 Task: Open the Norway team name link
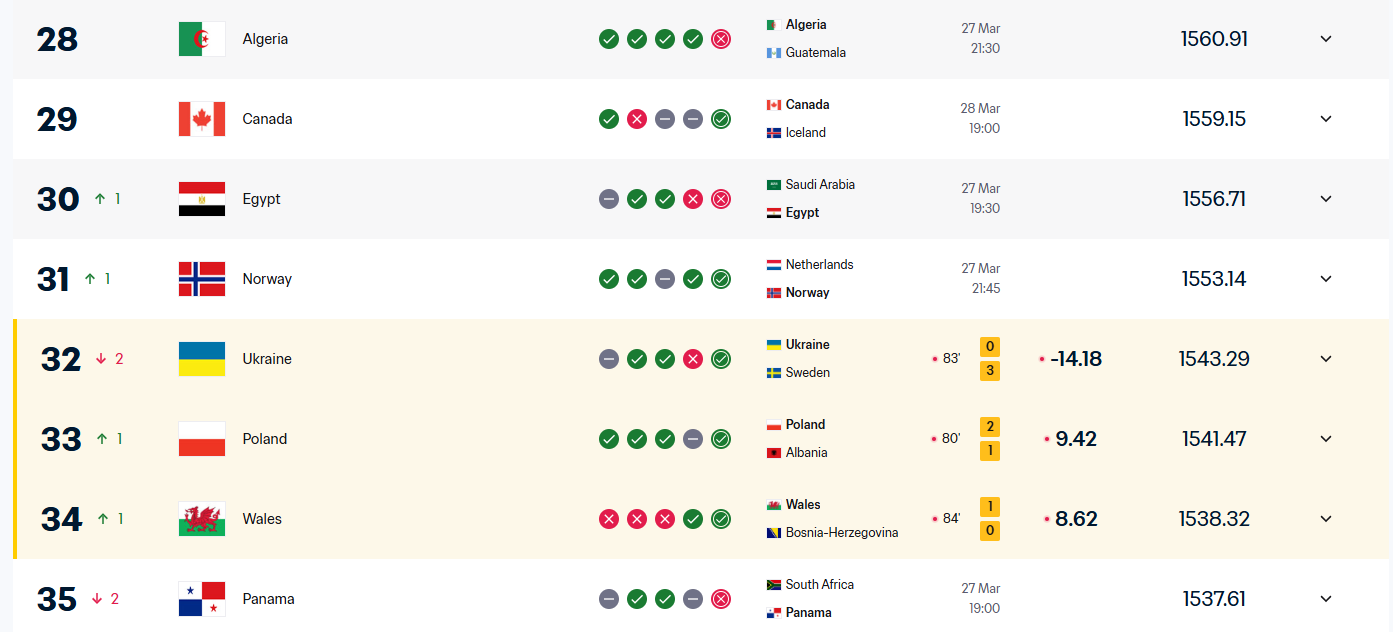267,279
